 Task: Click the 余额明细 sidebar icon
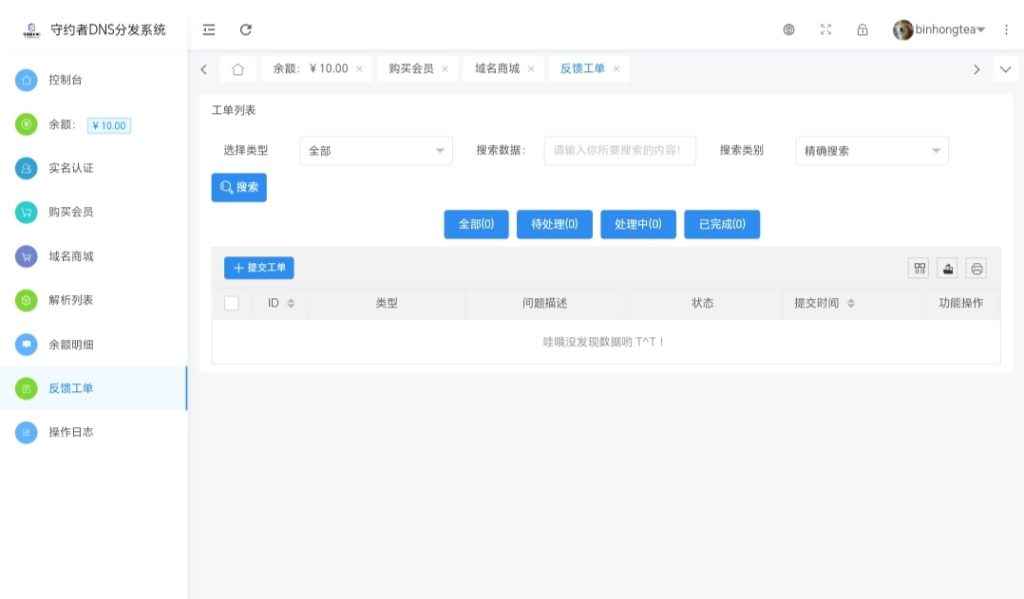click(x=26, y=344)
